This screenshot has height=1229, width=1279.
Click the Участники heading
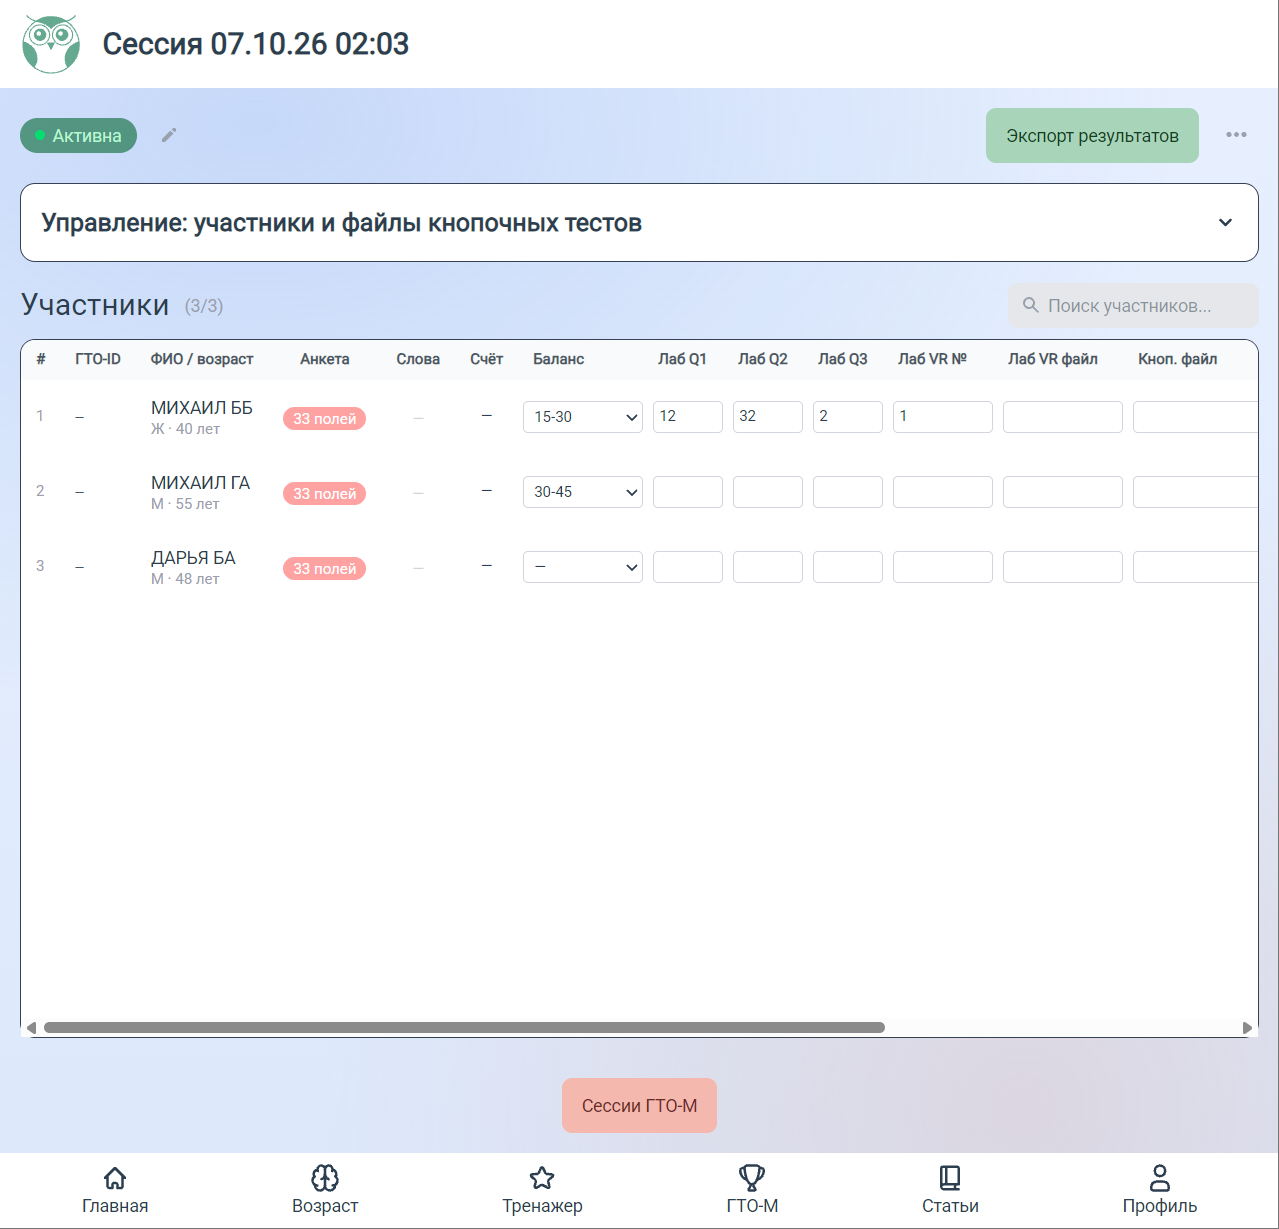coord(95,304)
